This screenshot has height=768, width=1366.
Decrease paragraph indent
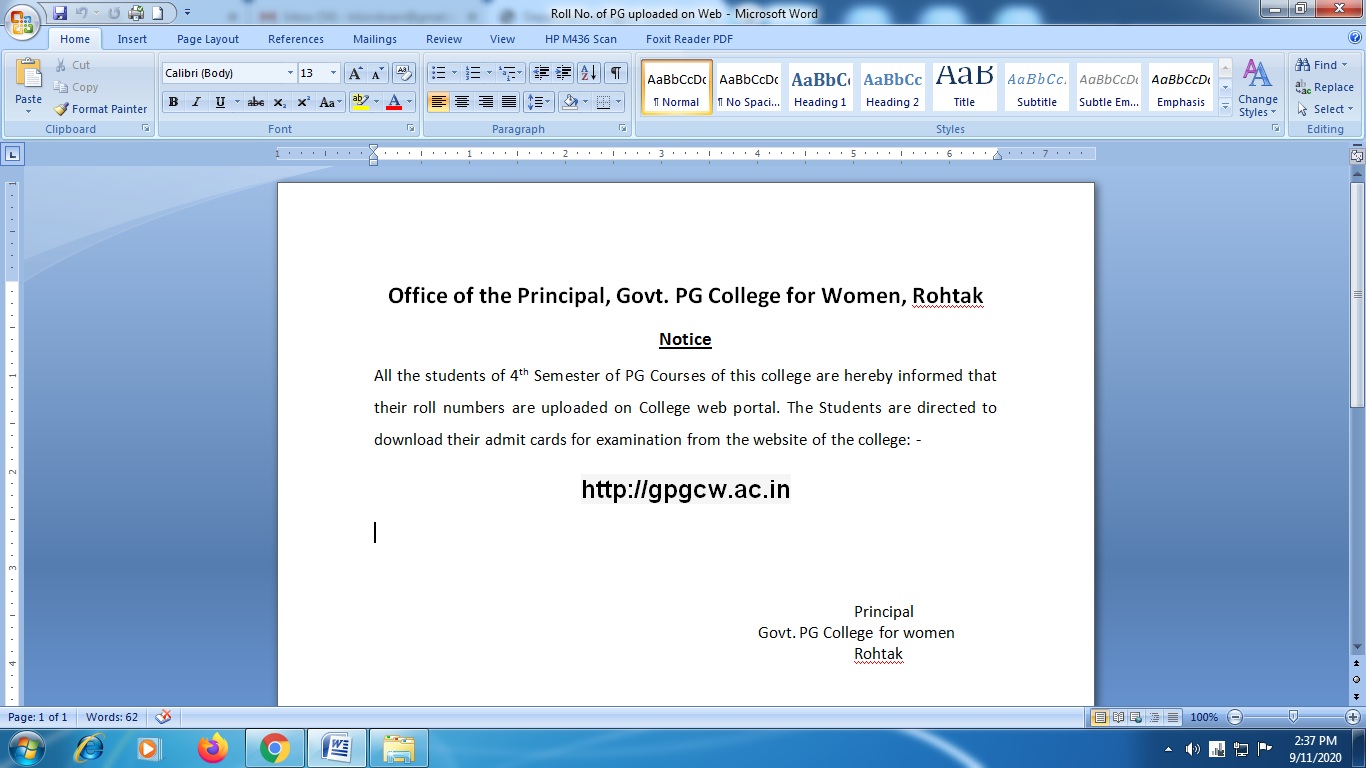(x=541, y=73)
